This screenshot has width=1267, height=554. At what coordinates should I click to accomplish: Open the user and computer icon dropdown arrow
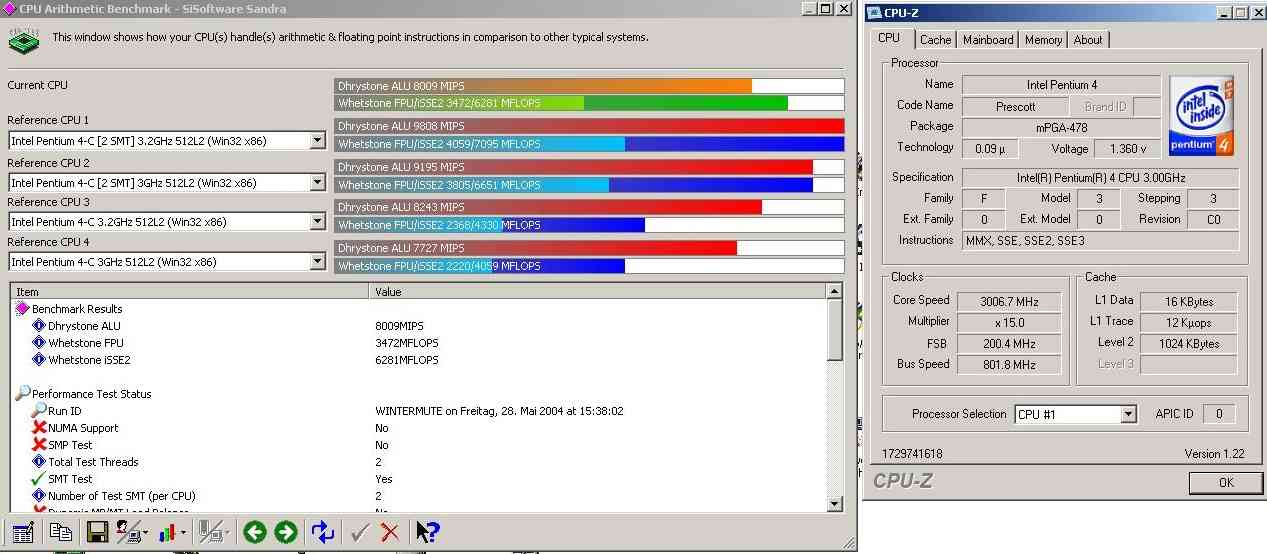pyautogui.click(x=145, y=533)
